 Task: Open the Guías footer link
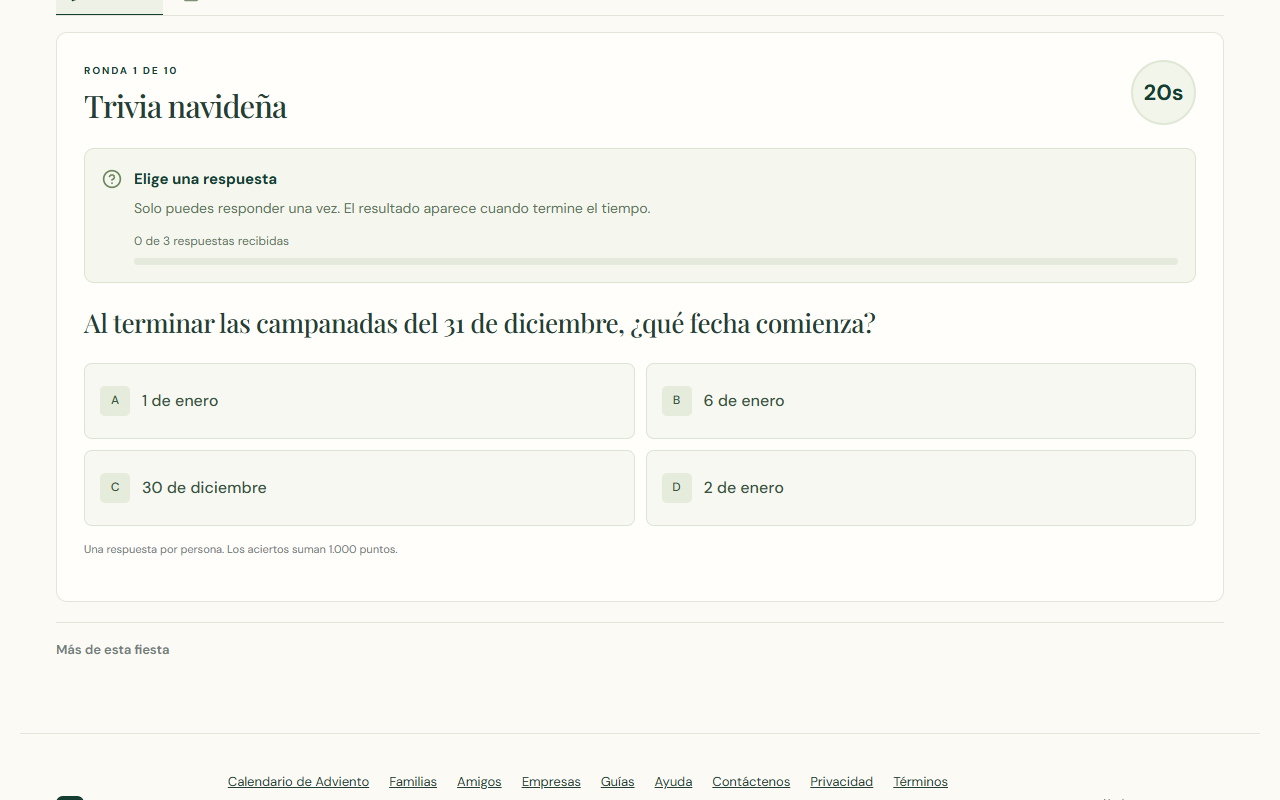[617, 782]
